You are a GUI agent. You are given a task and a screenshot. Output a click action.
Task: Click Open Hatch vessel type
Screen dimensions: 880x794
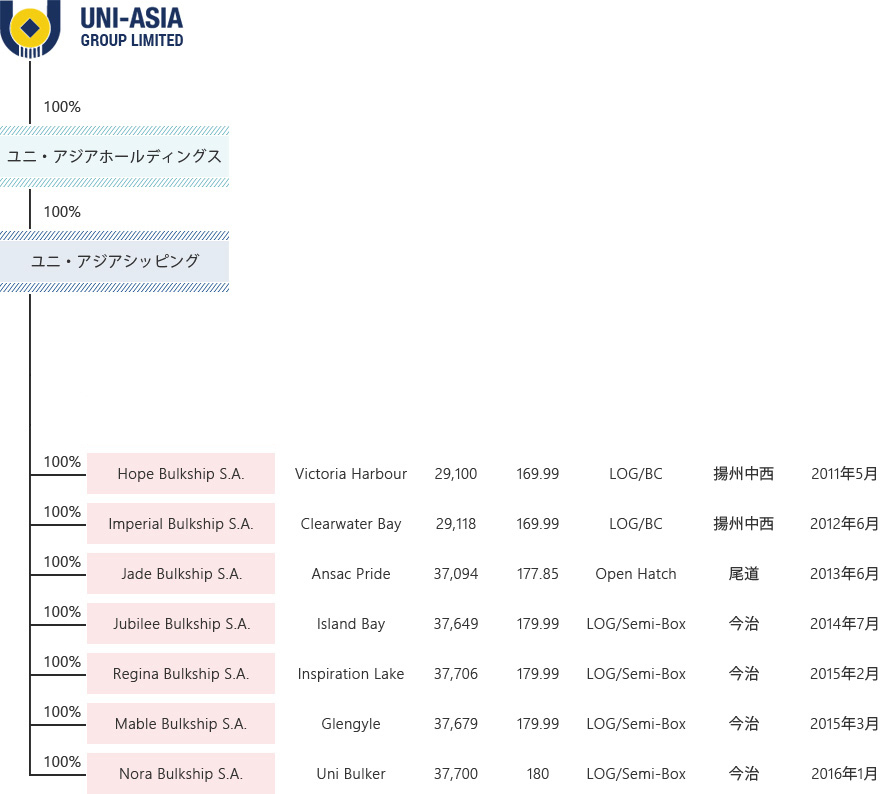click(636, 573)
